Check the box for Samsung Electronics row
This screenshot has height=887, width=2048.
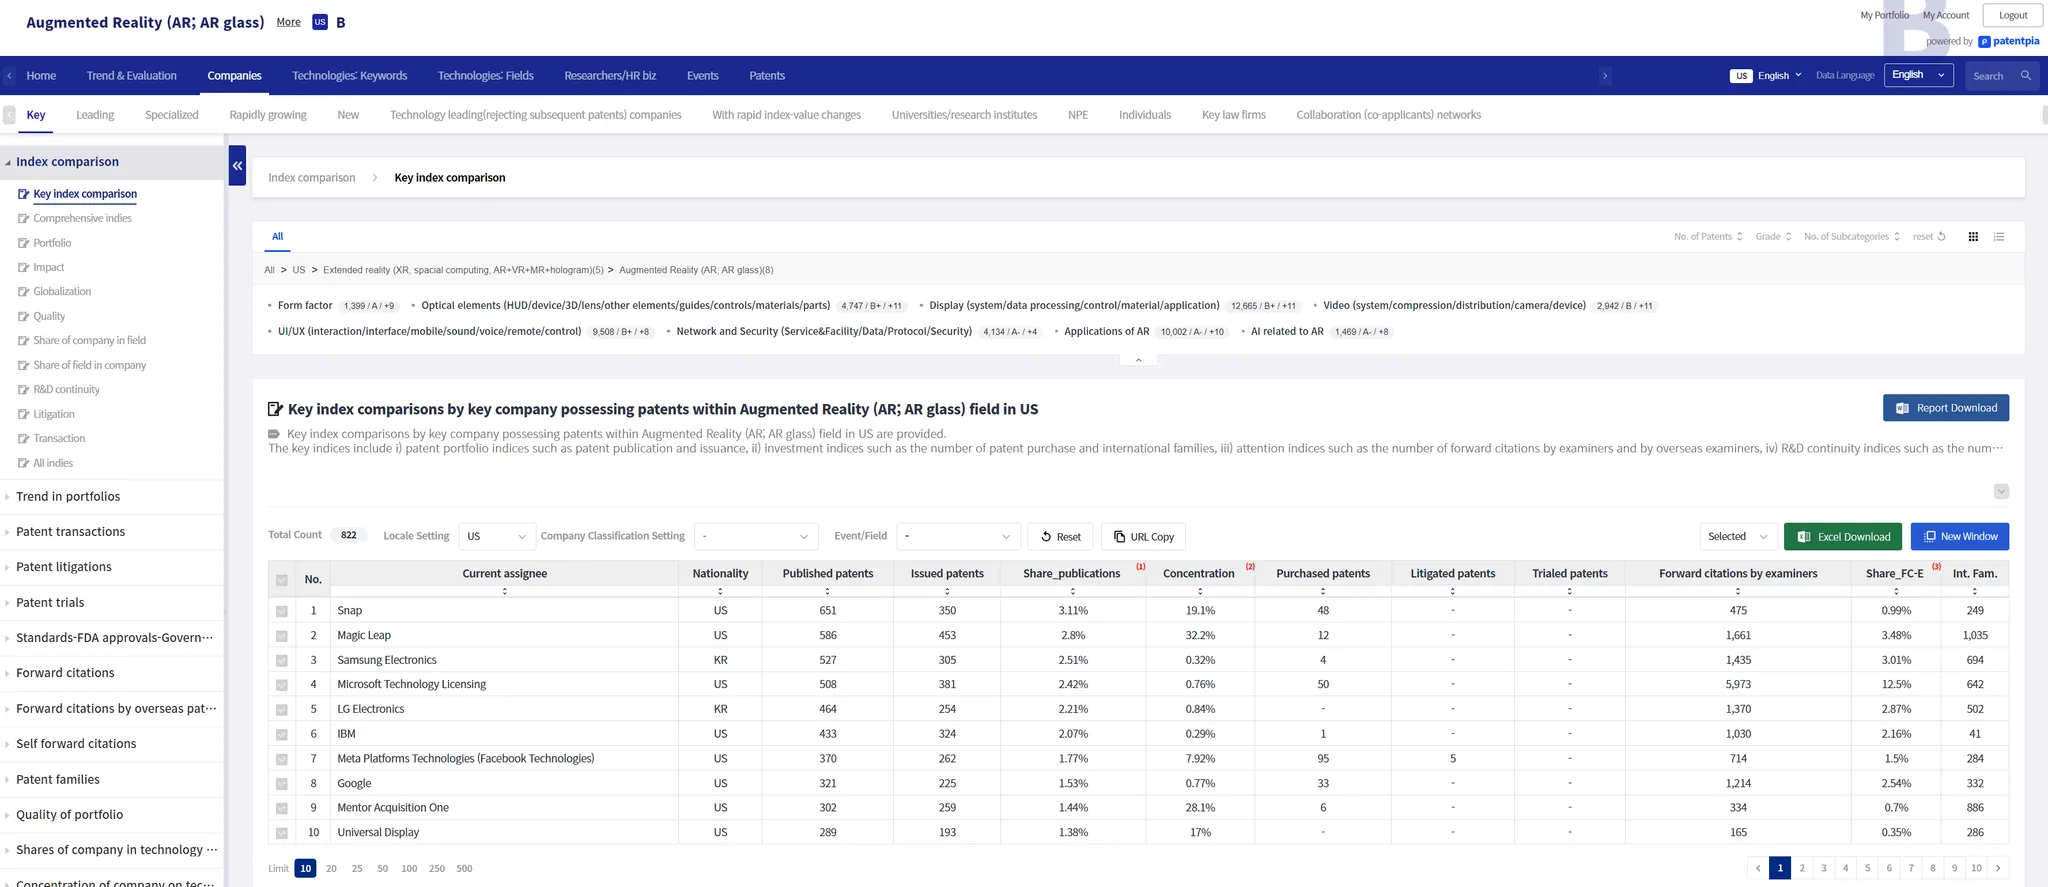tap(282, 660)
